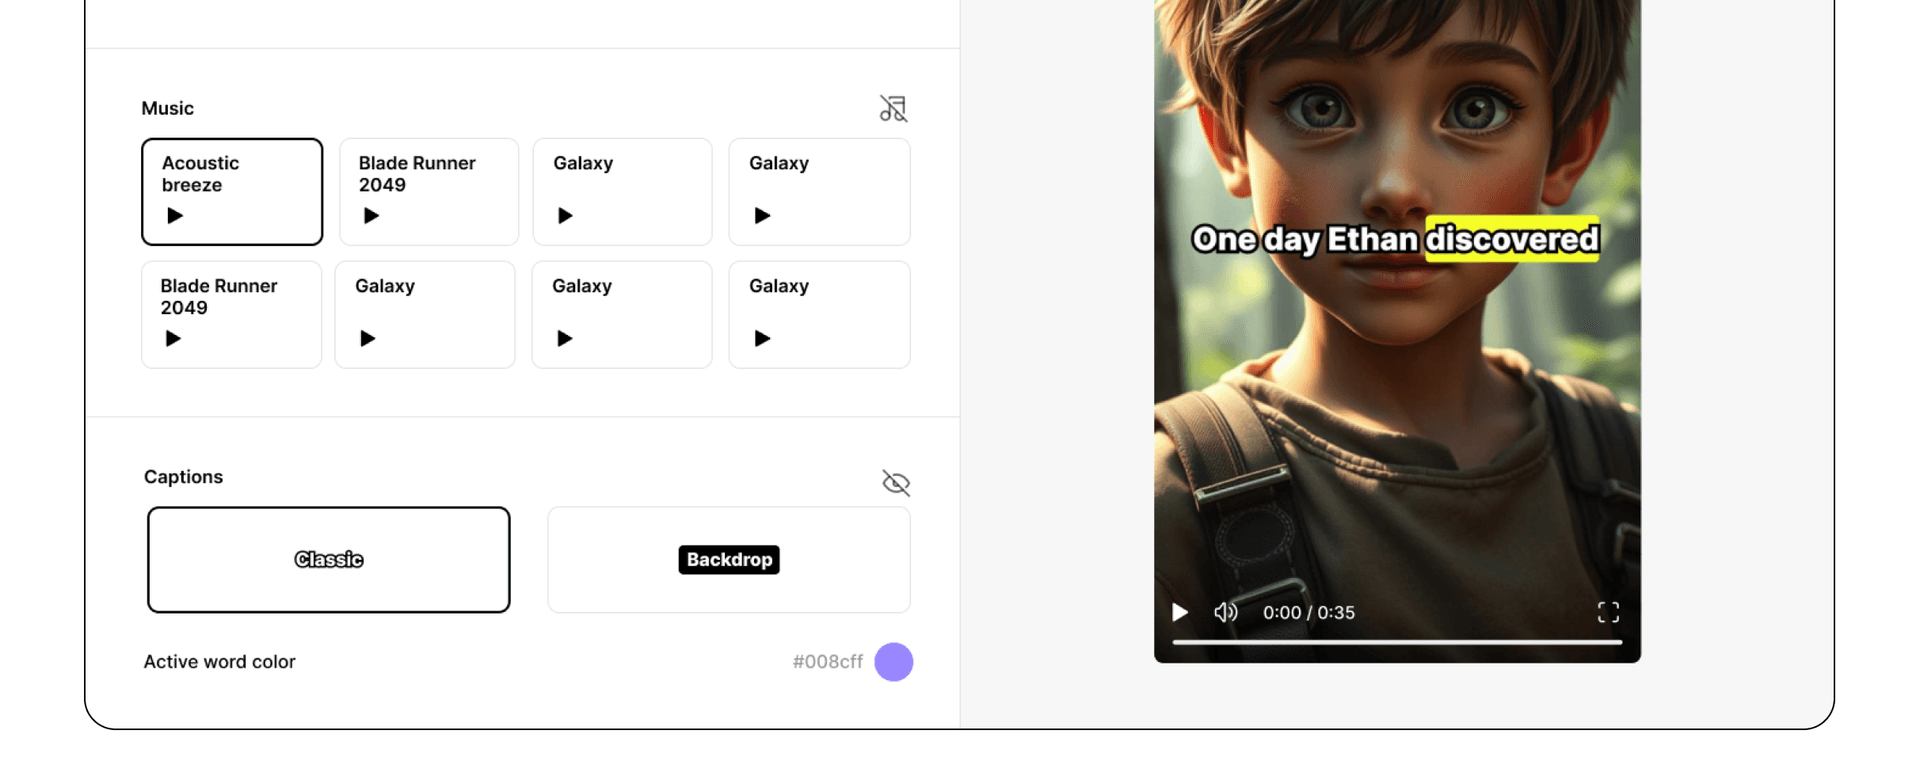1920x760 pixels.
Task: Preview Blade Runner 2049 beneath Acoustic breeze
Action: (173, 338)
